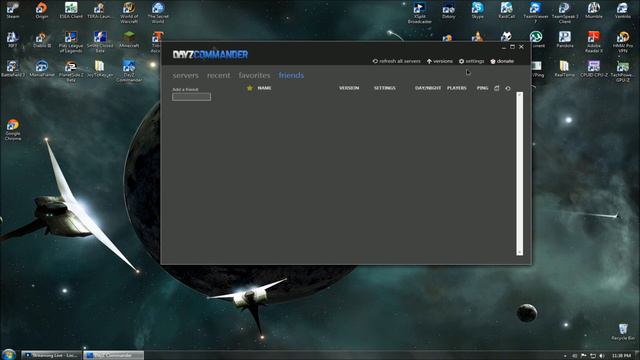
Task: Sort by the SETTINGS column header
Action: (384, 88)
